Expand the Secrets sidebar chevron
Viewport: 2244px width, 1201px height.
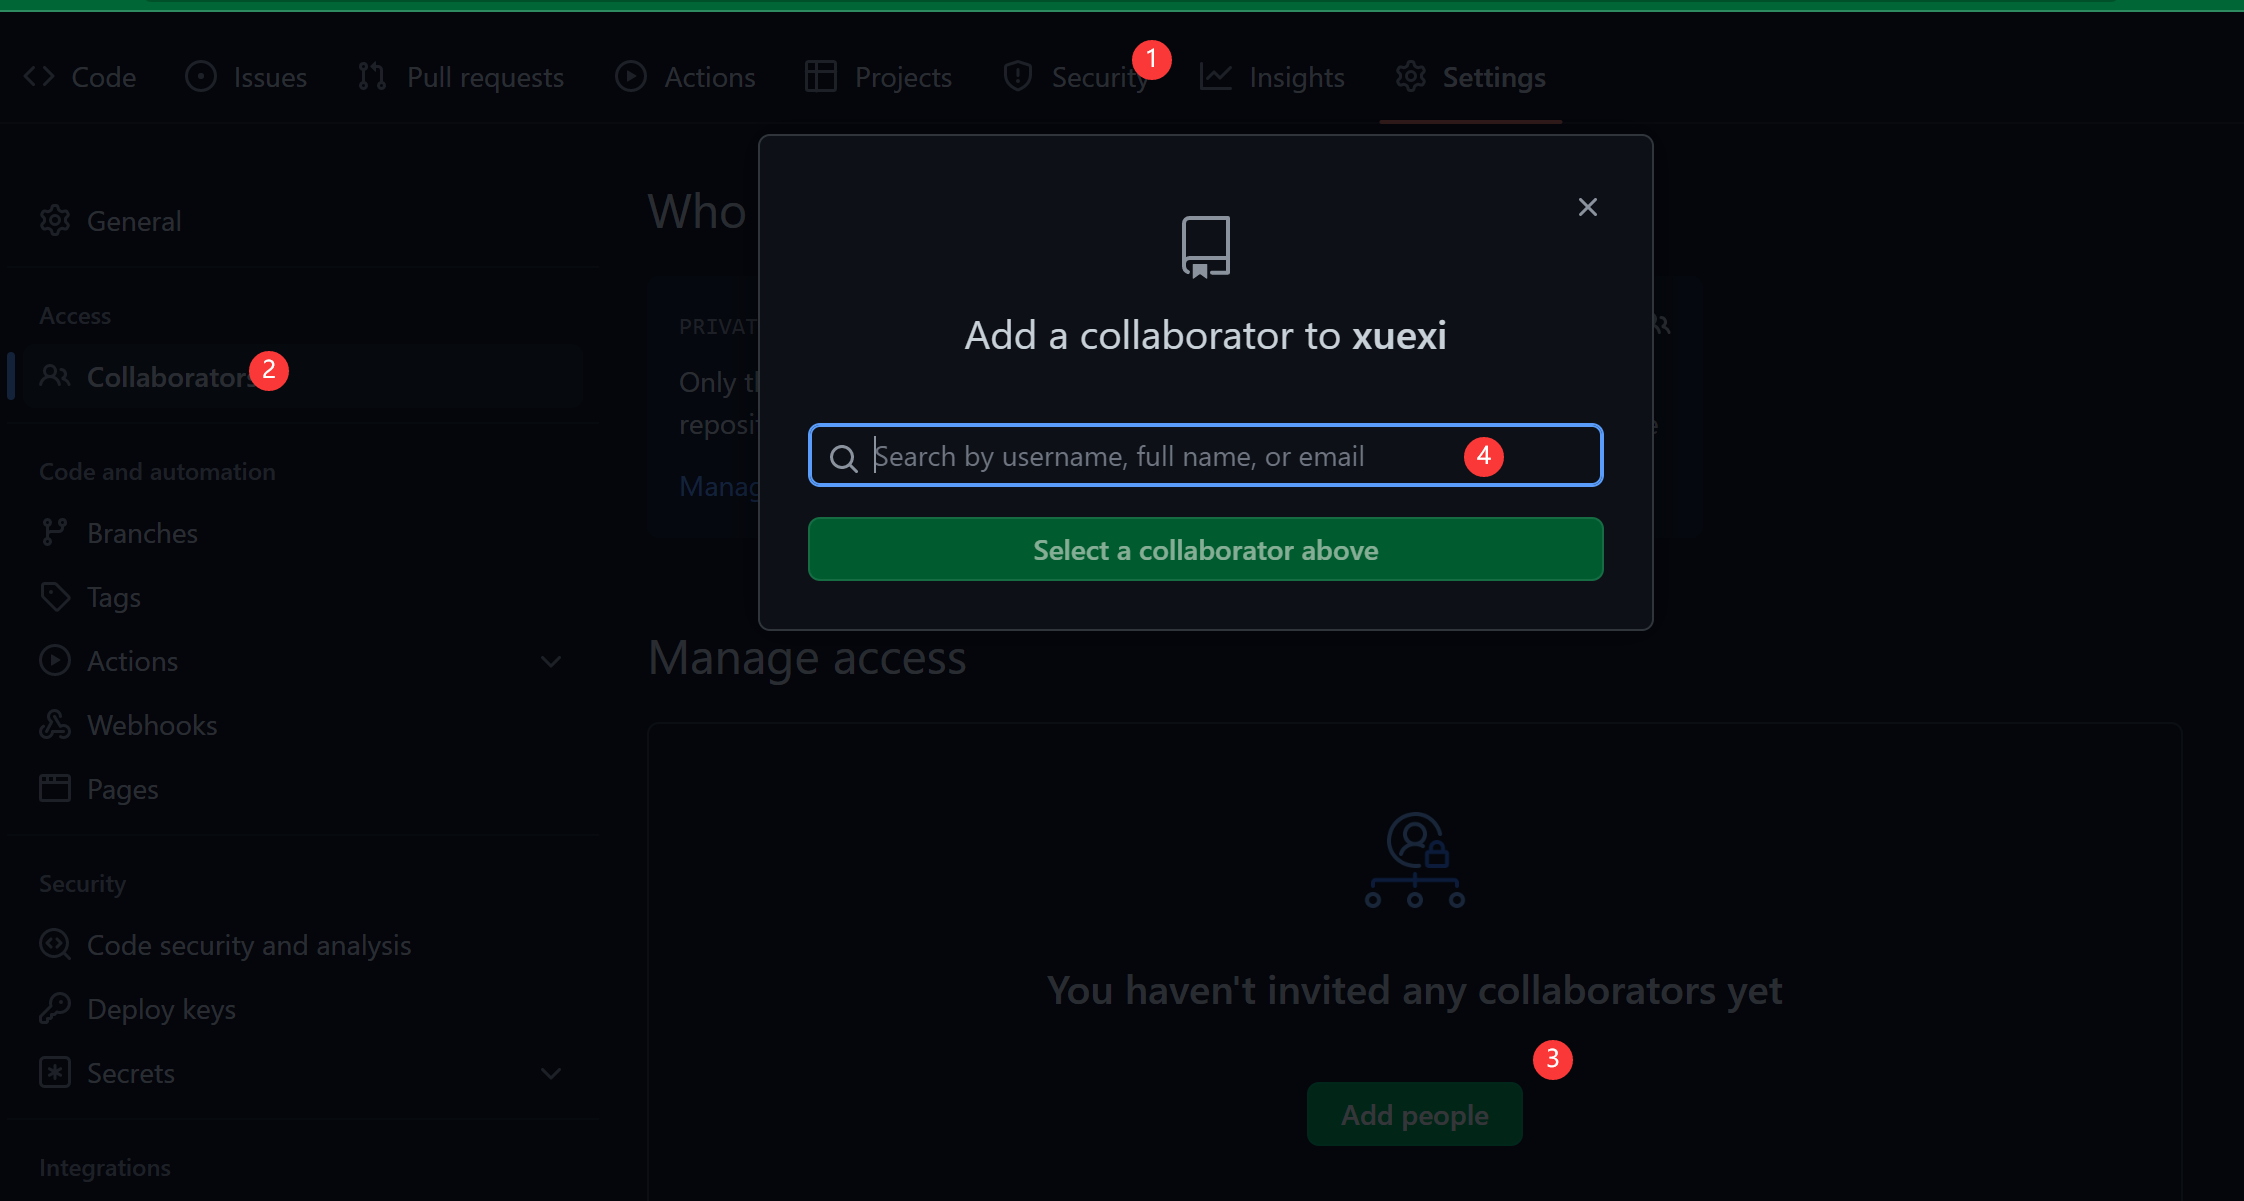551,1073
